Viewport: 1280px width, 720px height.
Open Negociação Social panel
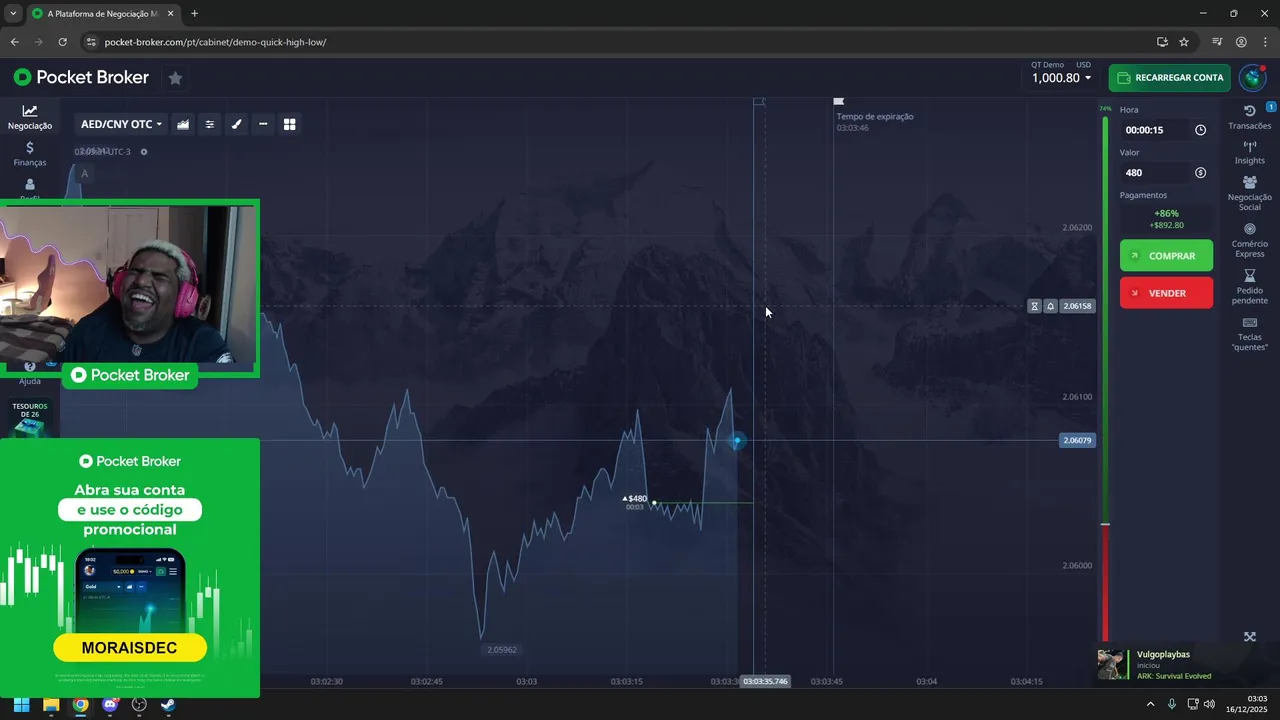click(1250, 193)
